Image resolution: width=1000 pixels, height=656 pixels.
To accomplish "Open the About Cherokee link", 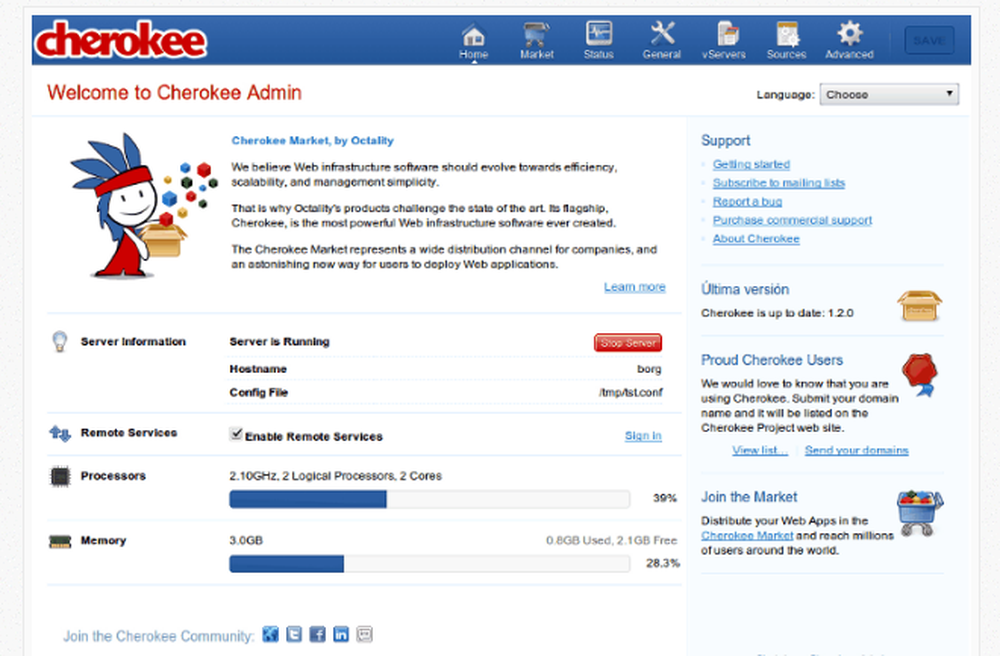I will point(756,238).
